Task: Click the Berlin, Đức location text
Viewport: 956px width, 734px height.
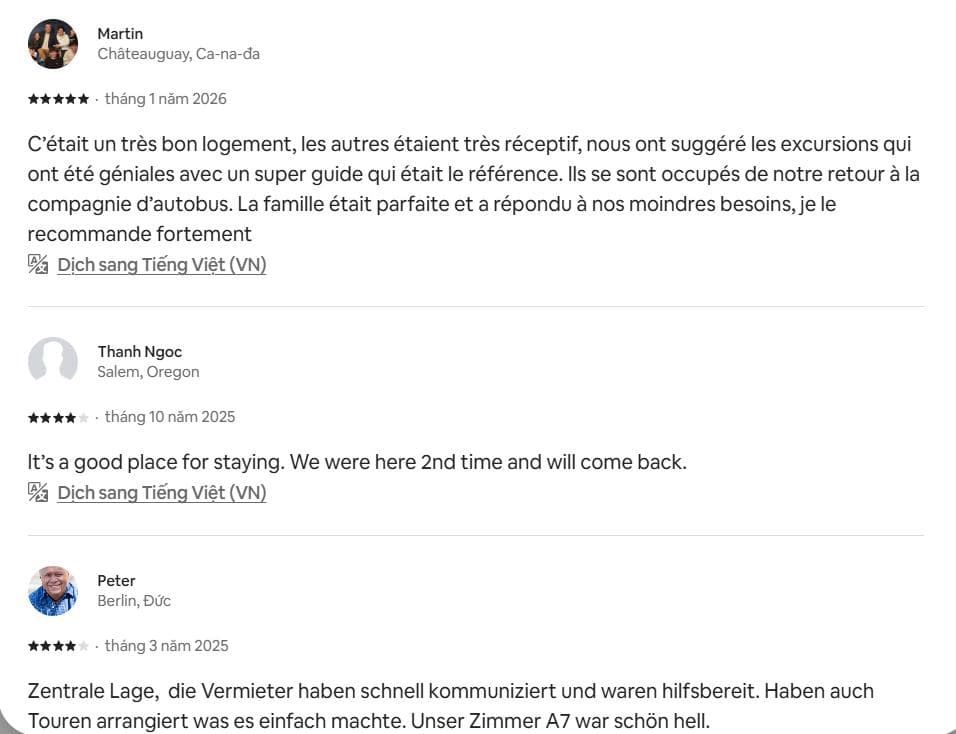Action: (134, 601)
